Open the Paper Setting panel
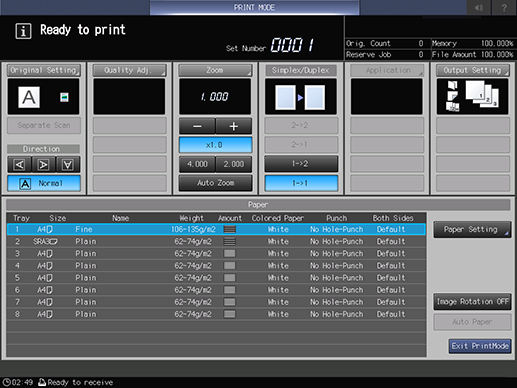Screen dimensions: 517x388 tap(472, 230)
